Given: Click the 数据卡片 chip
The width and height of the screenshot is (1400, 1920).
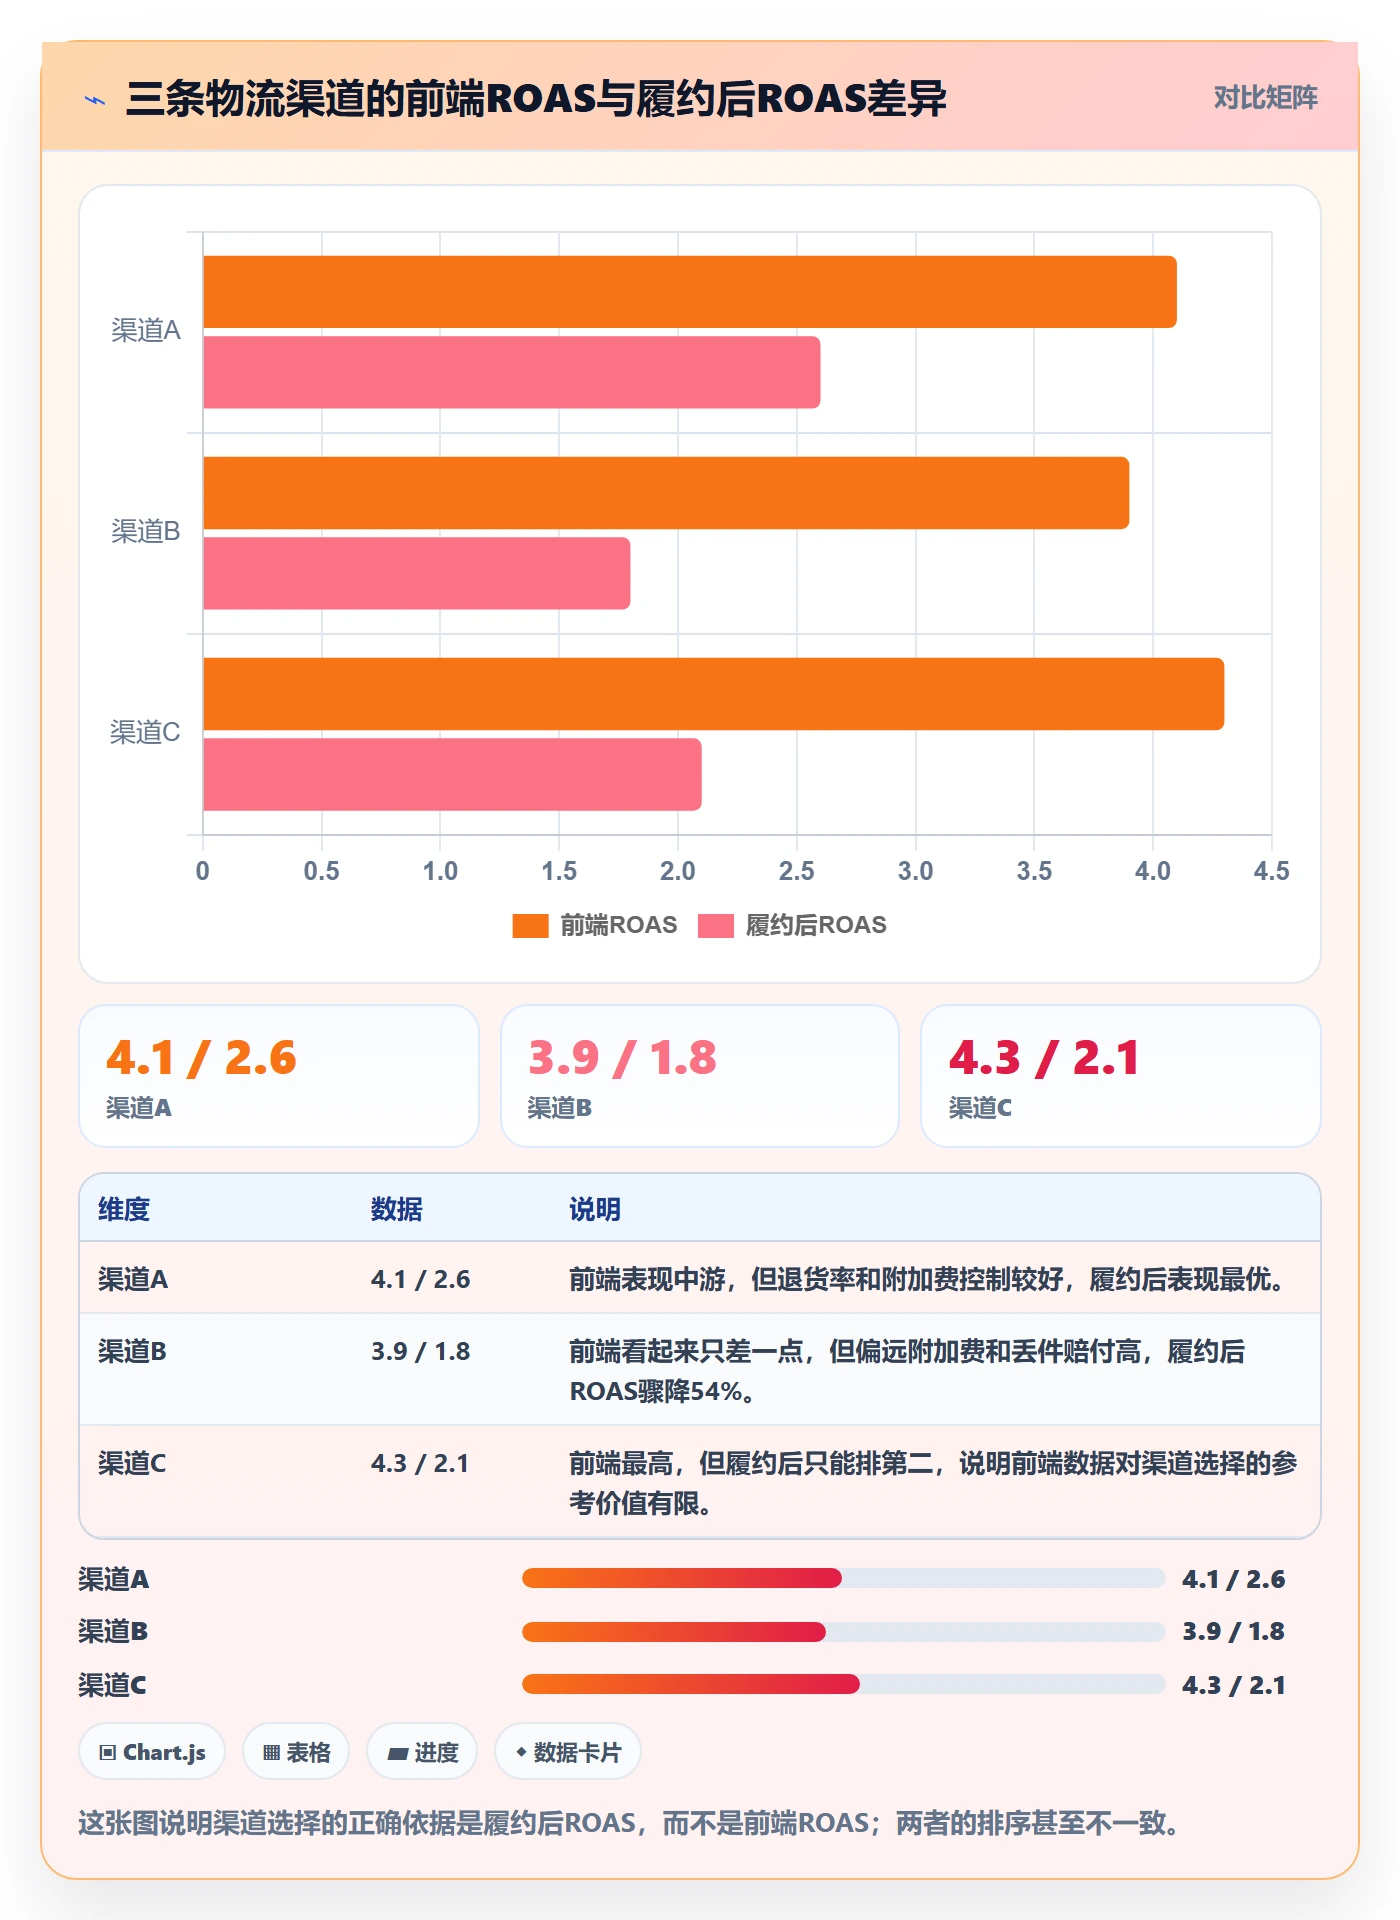Looking at the screenshot, I should coord(568,1752).
